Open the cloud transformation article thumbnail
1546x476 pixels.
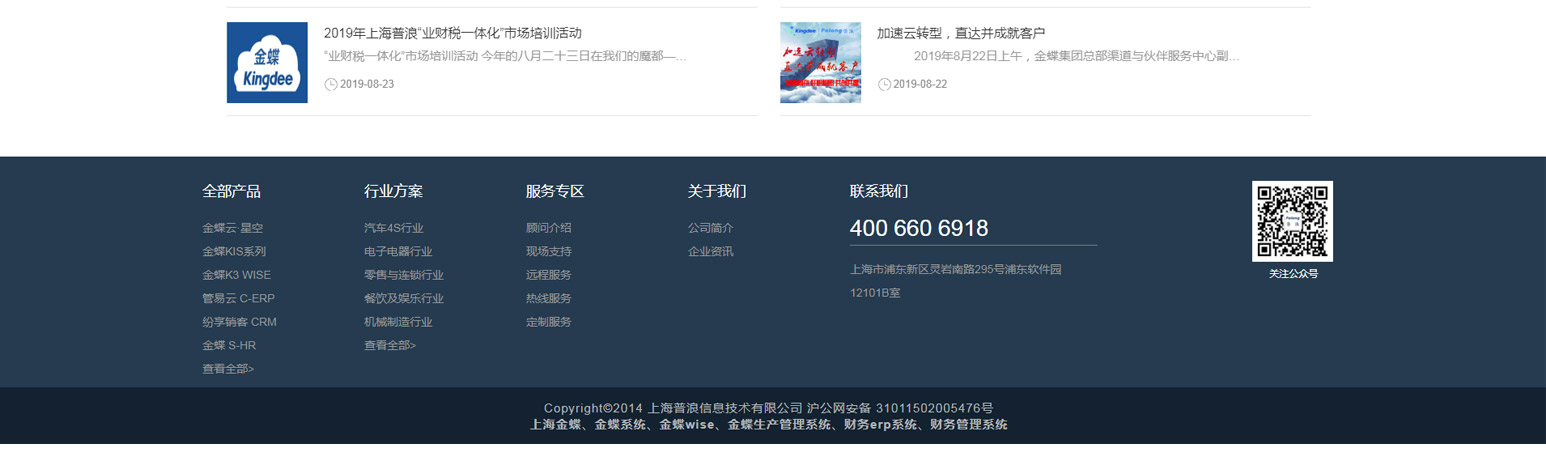pos(820,62)
